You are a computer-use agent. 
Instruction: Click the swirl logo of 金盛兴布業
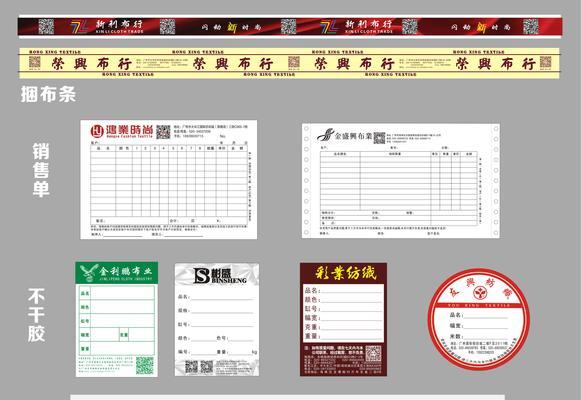coord(326,135)
